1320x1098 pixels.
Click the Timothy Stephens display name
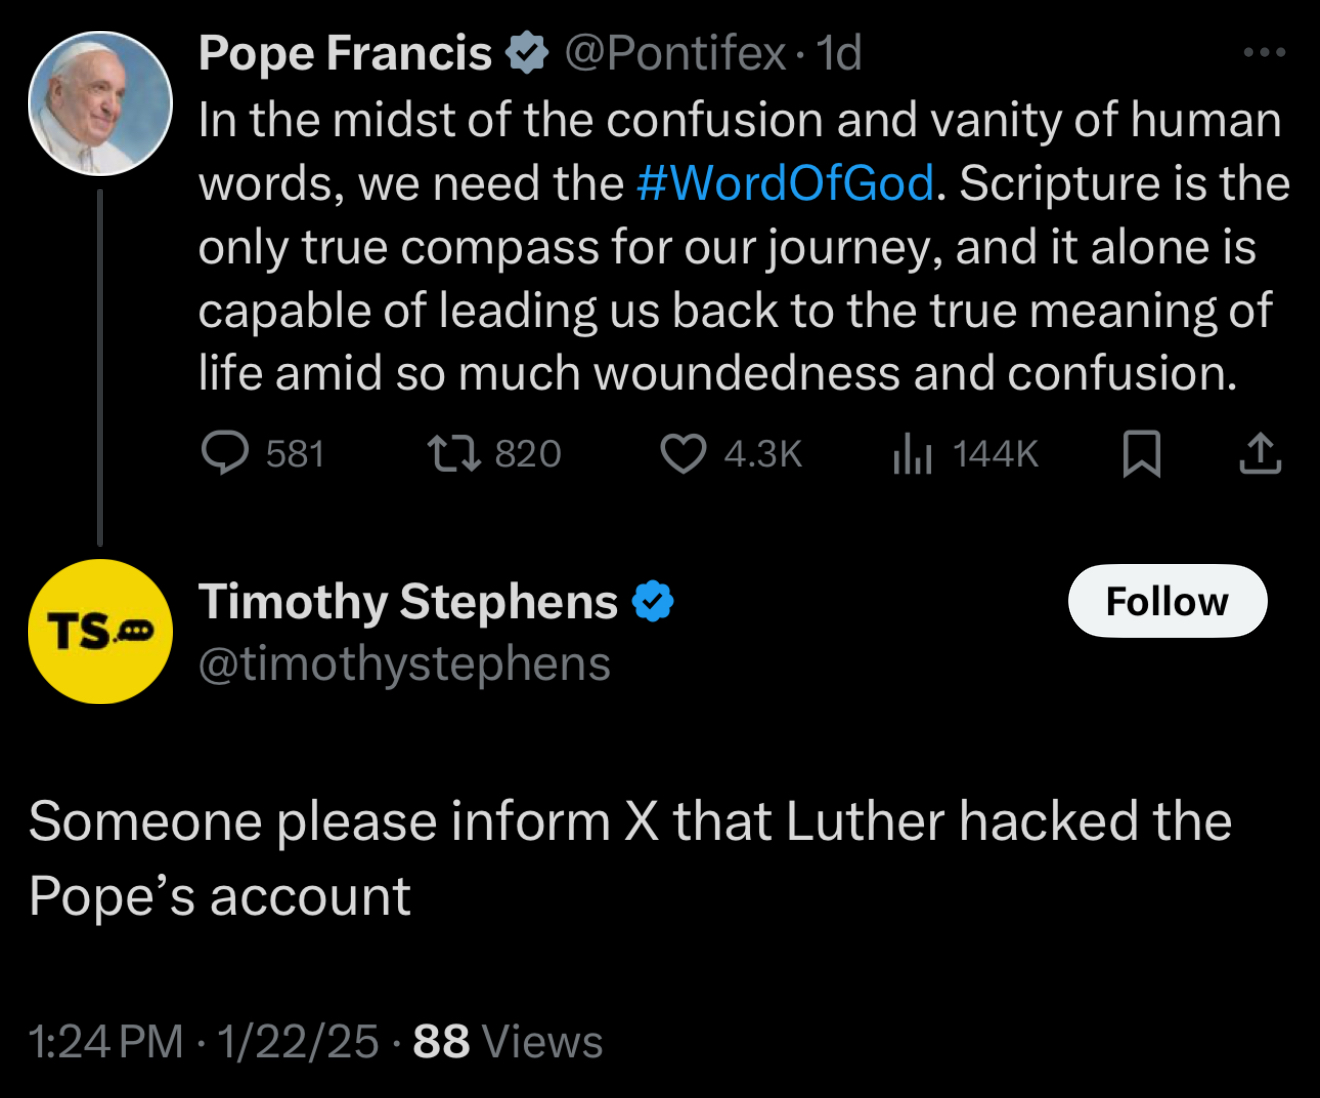[x=408, y=602]
